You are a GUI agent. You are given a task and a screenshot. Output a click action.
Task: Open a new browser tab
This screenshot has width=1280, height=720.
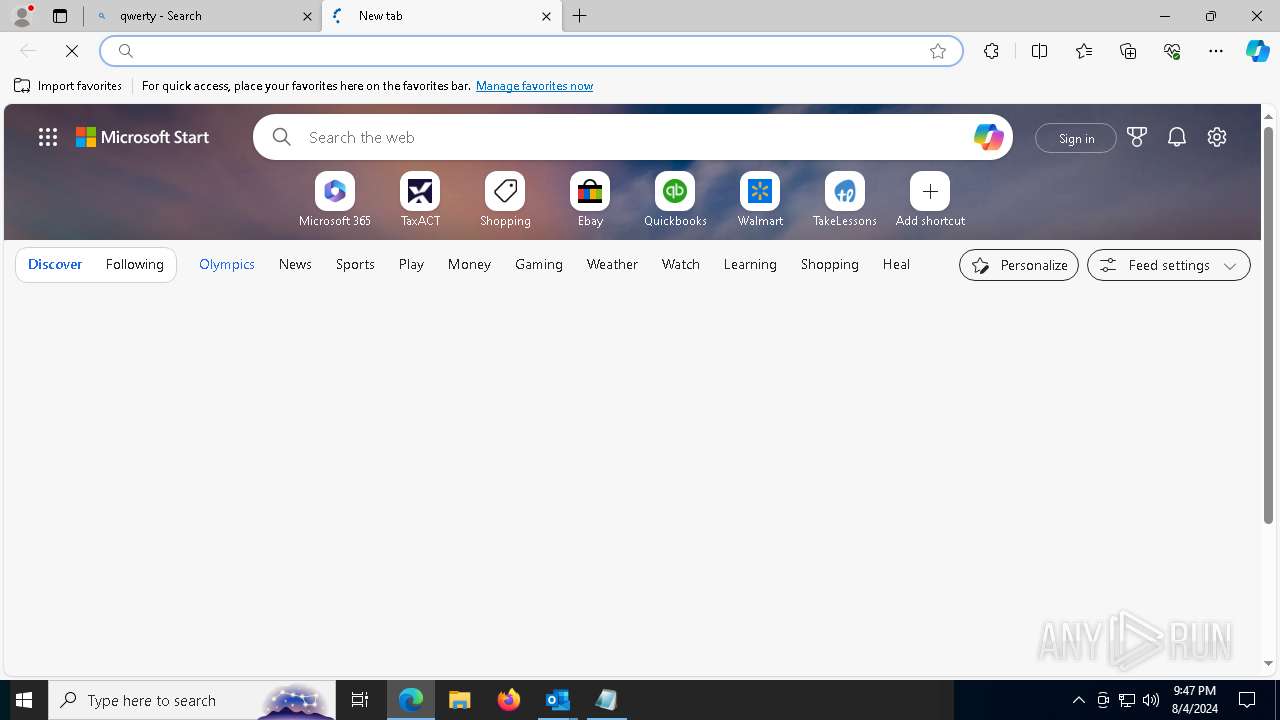pyautogui.click(x=580, y=16)
